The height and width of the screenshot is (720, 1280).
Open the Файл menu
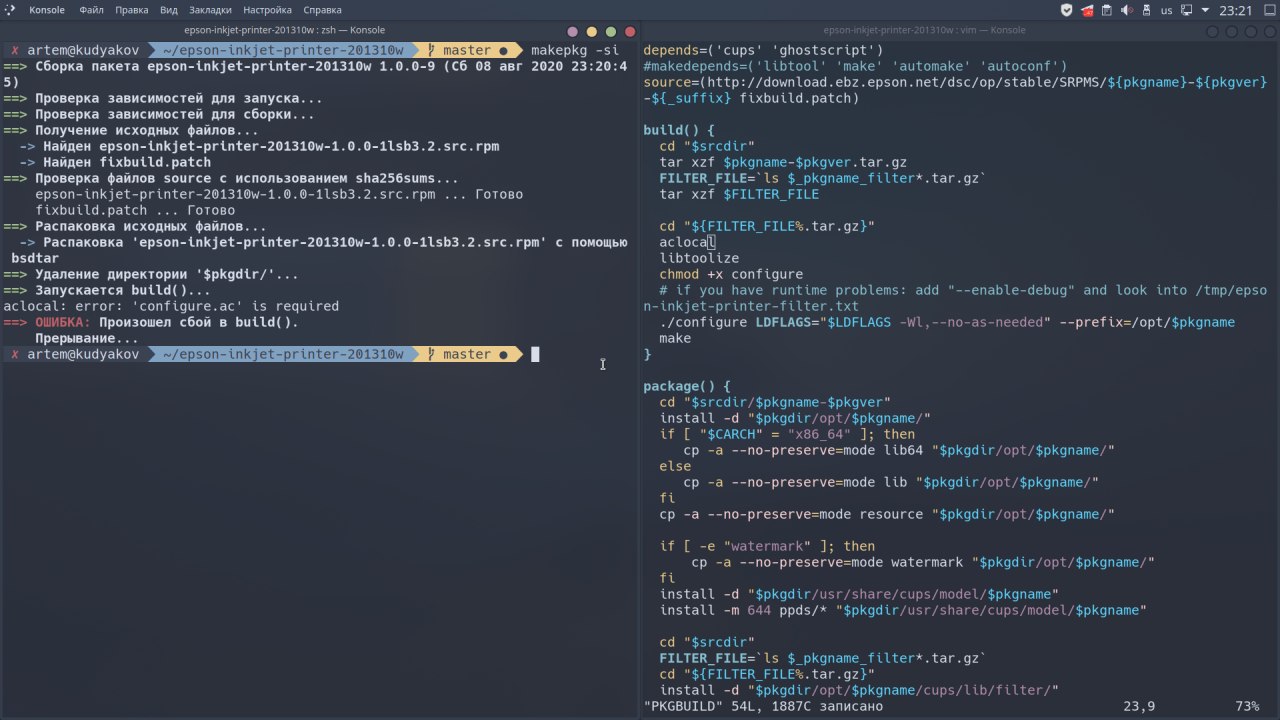pyautogui.click(x=91, y=10)
